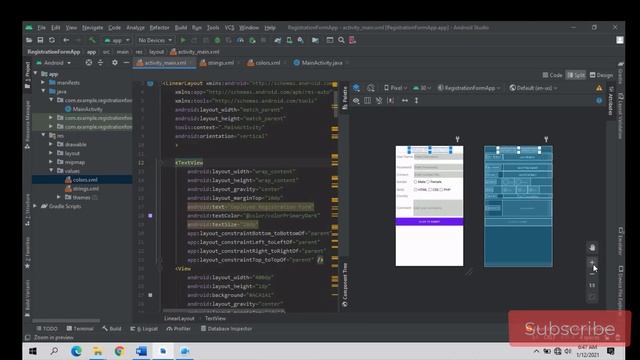Open the Default (en-us) locale dropdown
This screenshot has width=640, height=360.
pos(533,88)
